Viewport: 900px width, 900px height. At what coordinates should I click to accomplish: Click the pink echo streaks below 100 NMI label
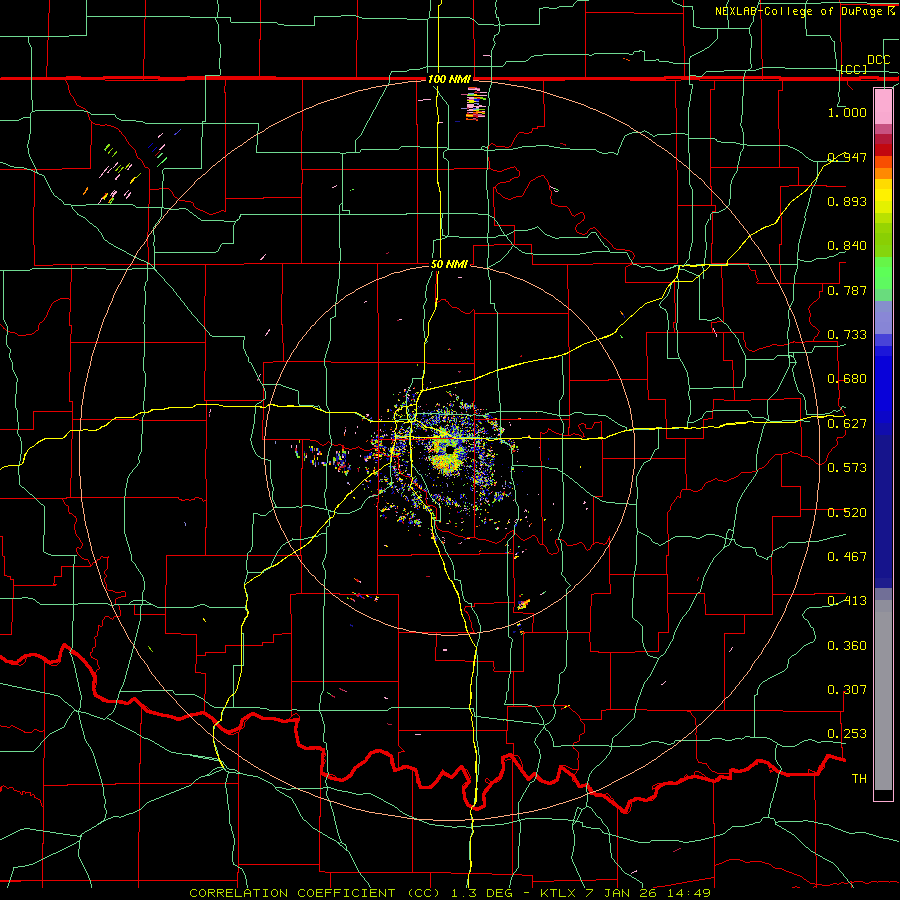click(x=476, y=105)
